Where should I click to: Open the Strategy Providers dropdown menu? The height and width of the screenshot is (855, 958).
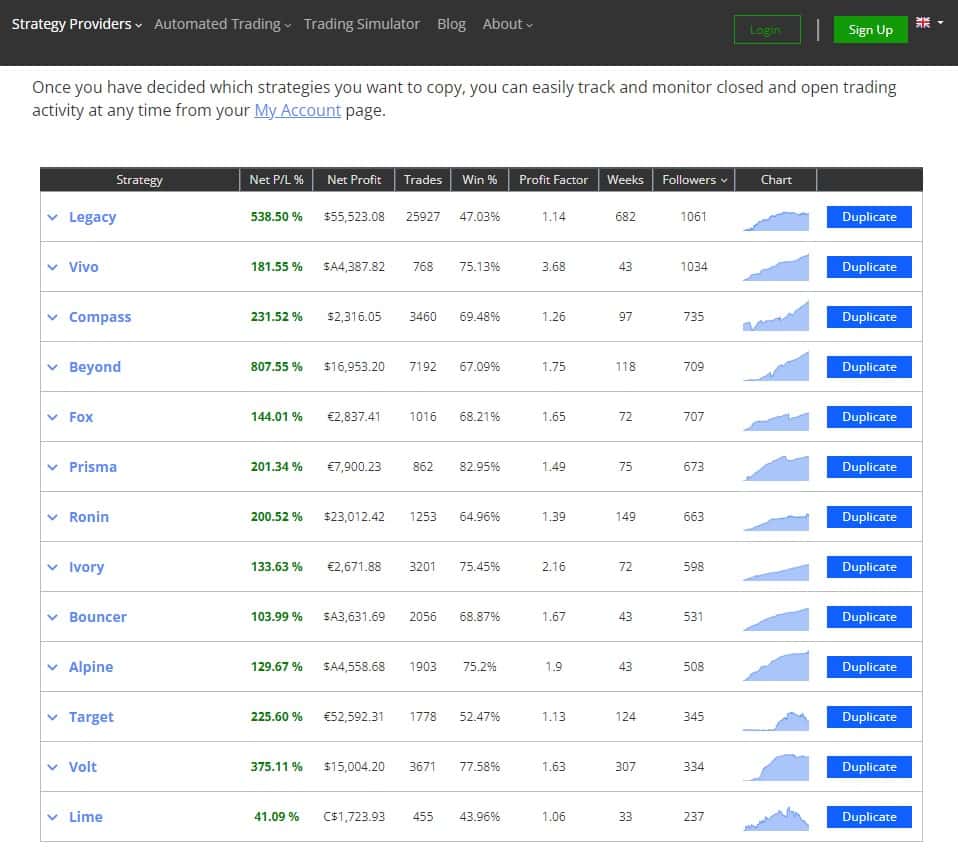tap(76, 24)
